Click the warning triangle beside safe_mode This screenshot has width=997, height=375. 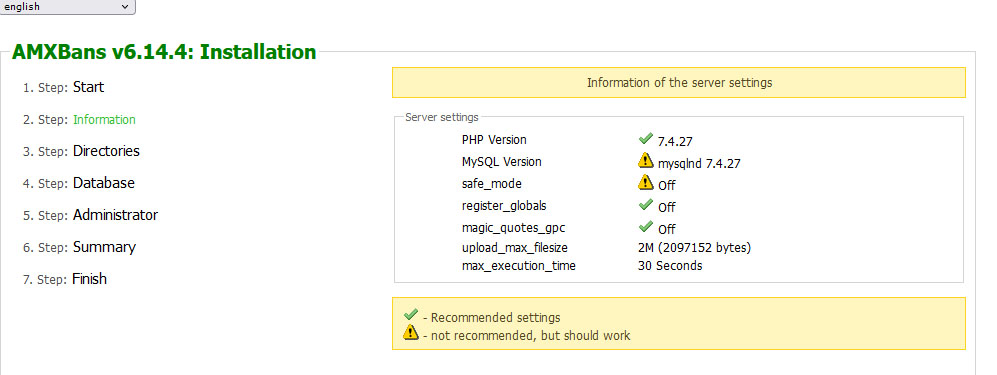point(645,182)
